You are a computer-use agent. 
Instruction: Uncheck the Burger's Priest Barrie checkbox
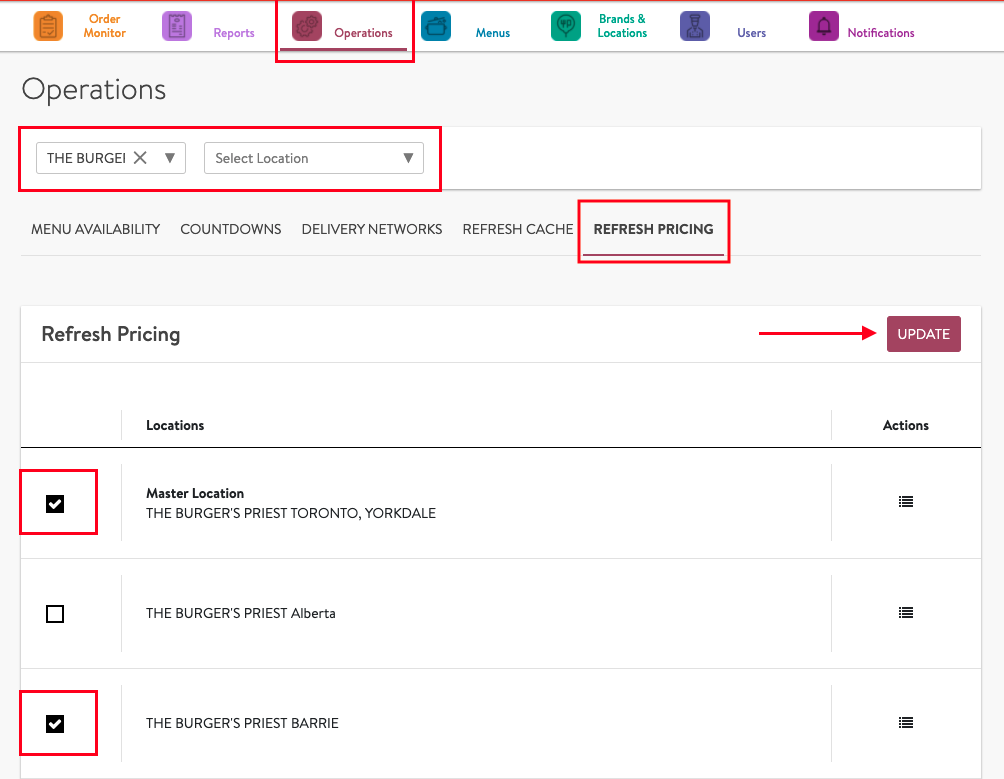55,723
